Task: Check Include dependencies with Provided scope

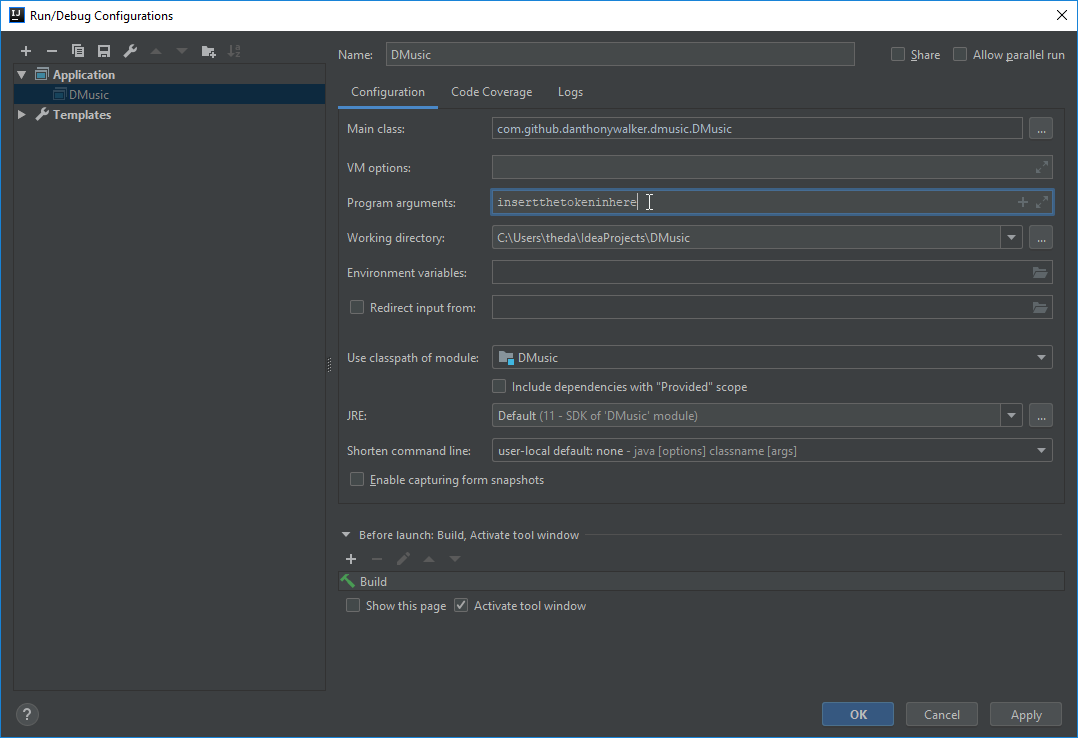Action: (499, 387)
